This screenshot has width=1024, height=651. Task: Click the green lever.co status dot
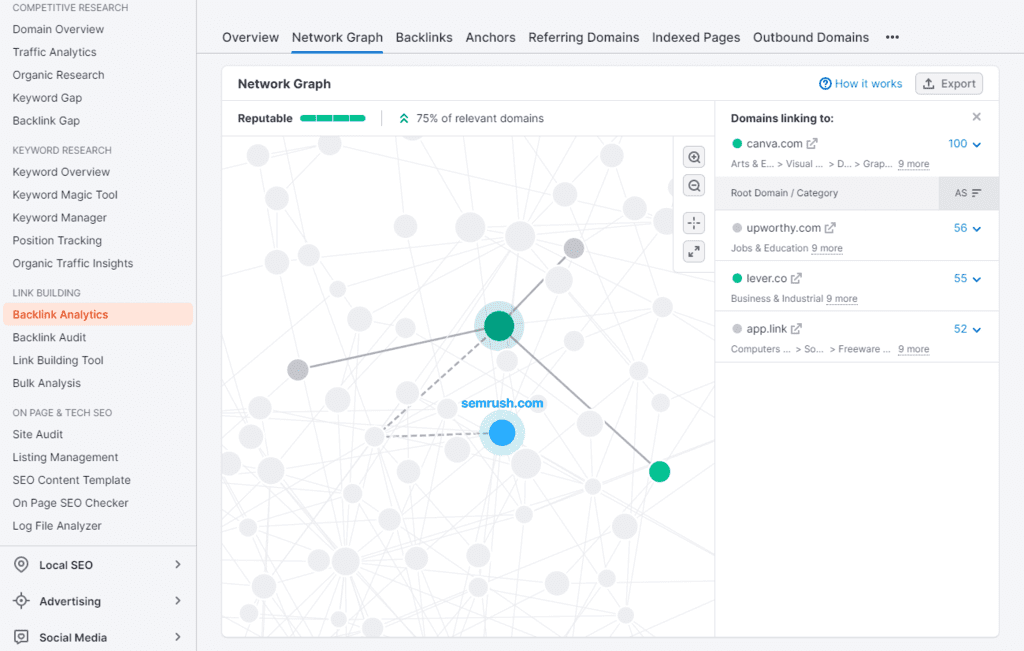tap(737, 278)
